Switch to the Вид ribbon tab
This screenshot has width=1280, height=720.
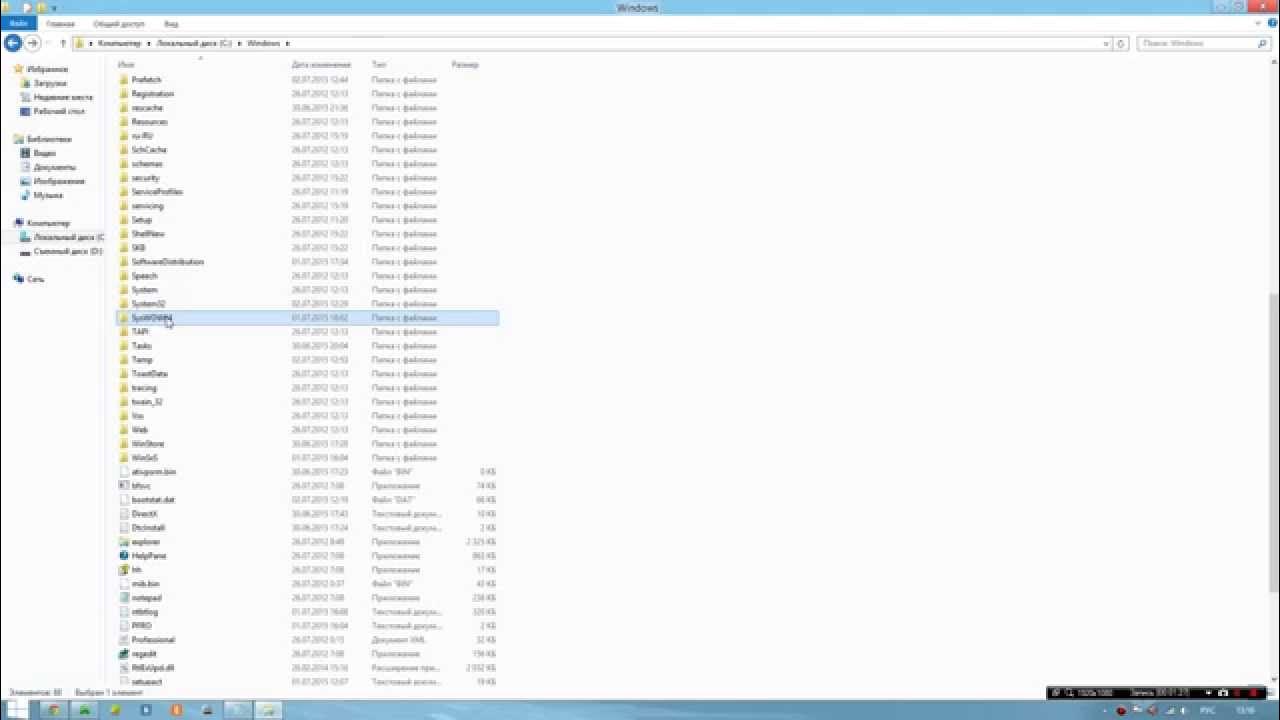[171, 23]
